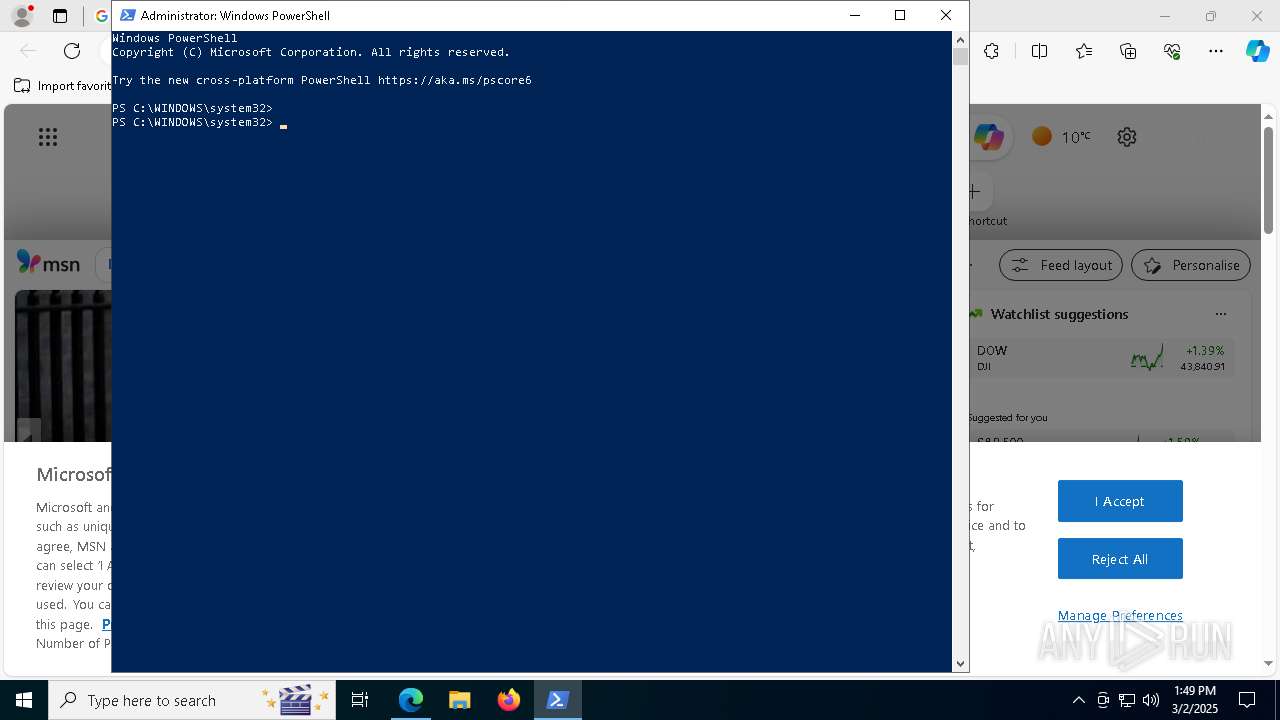
Task: Open Import favorites bookmark in Edge
Action: tap(62, 86)
